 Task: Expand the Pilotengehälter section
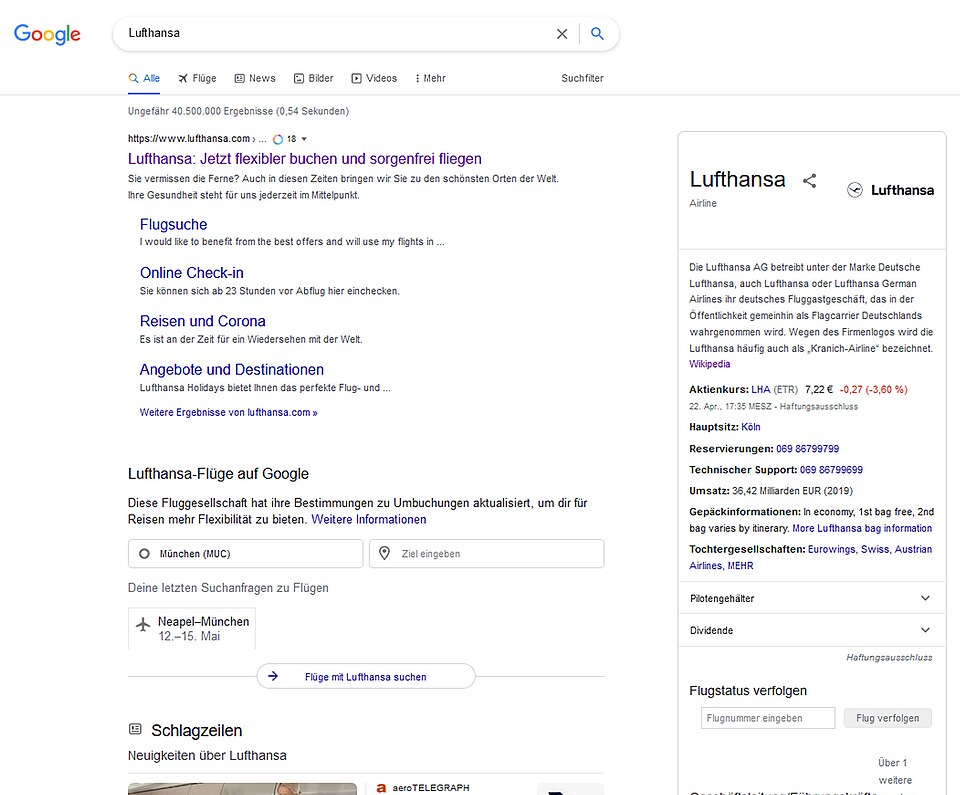[925, 598]
